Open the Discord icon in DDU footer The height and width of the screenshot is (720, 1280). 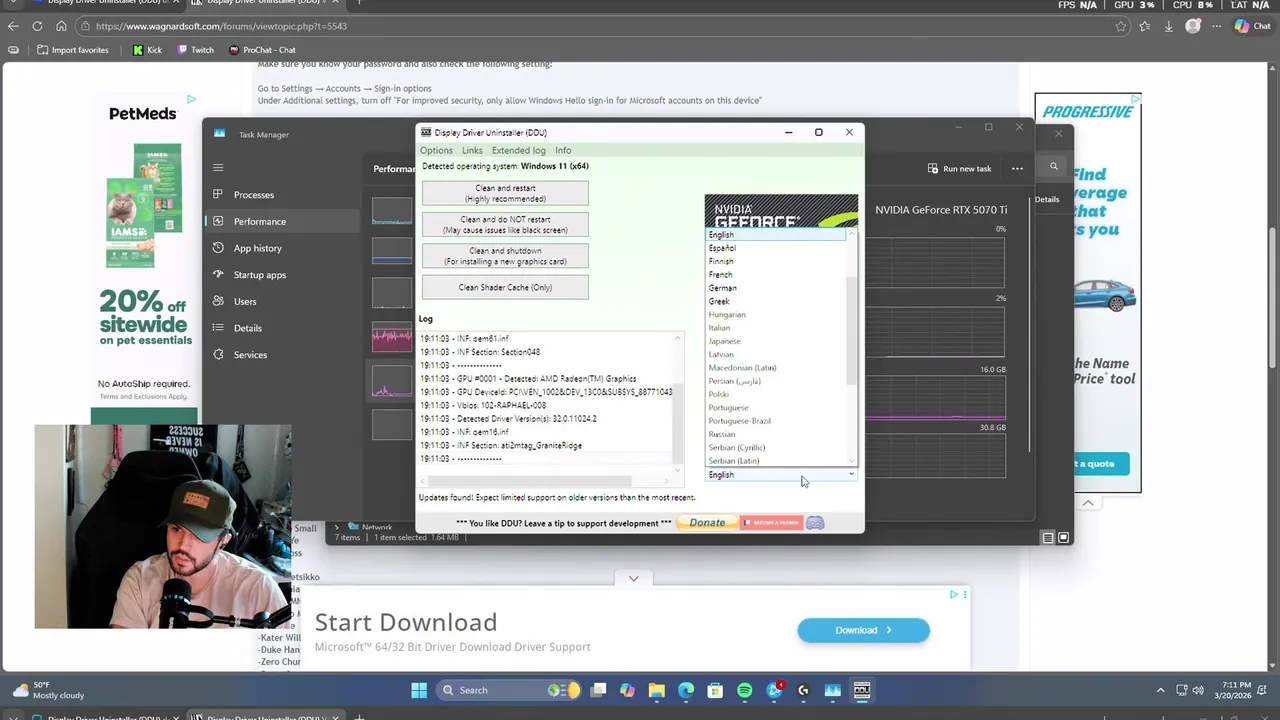pyautogui.click(x=815, y=523)
